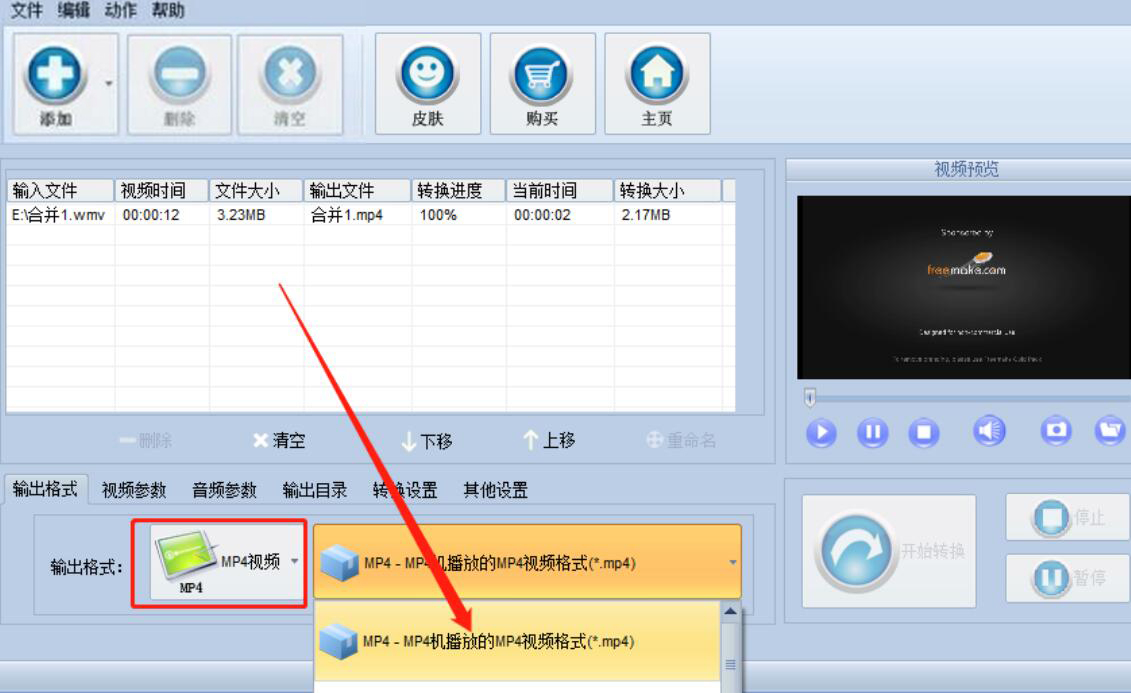1131x693 pixels.
Task: Switch to the 音频参数 tab
Action: pos(224,490)
